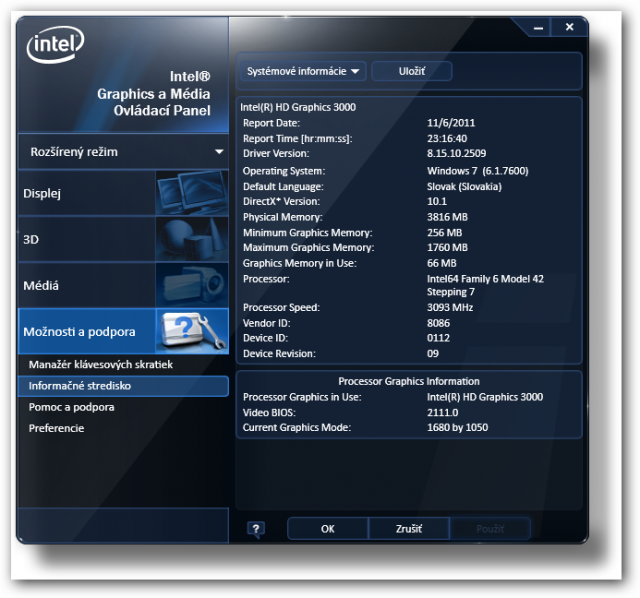Viewport: 640px width, 598px height.
Task: Open Preferencie in the sidebar
Action: click(x=56, y=428)
